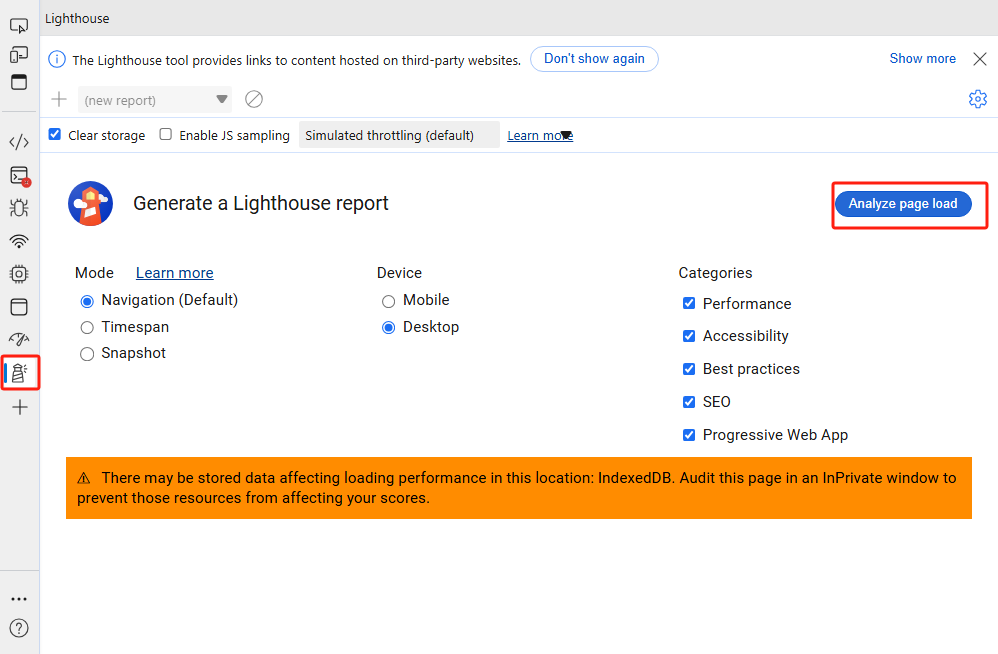
Task: Click the IndexedDB warning message
Action: click(519, 488)
